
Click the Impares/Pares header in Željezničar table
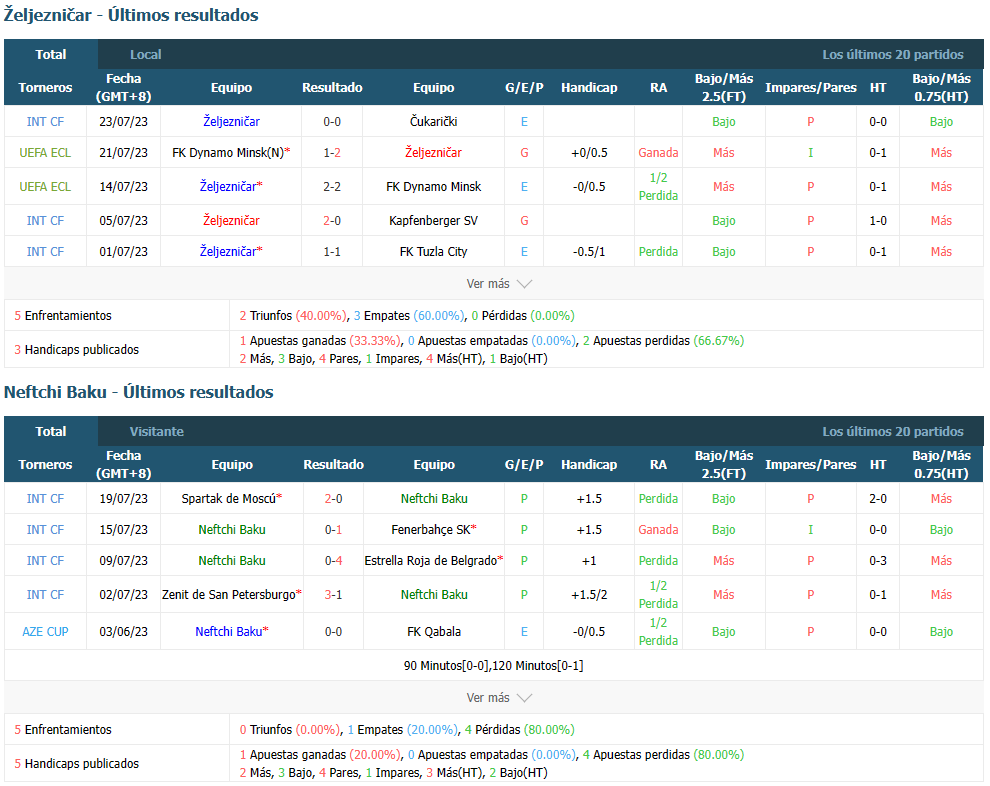pyautogui.click(x=811, y=87)
